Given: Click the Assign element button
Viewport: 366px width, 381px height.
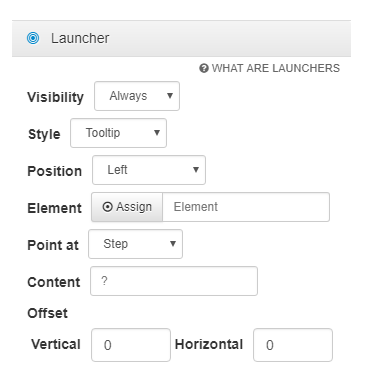Looking at the screenshot, I should [x=127, y=207].
